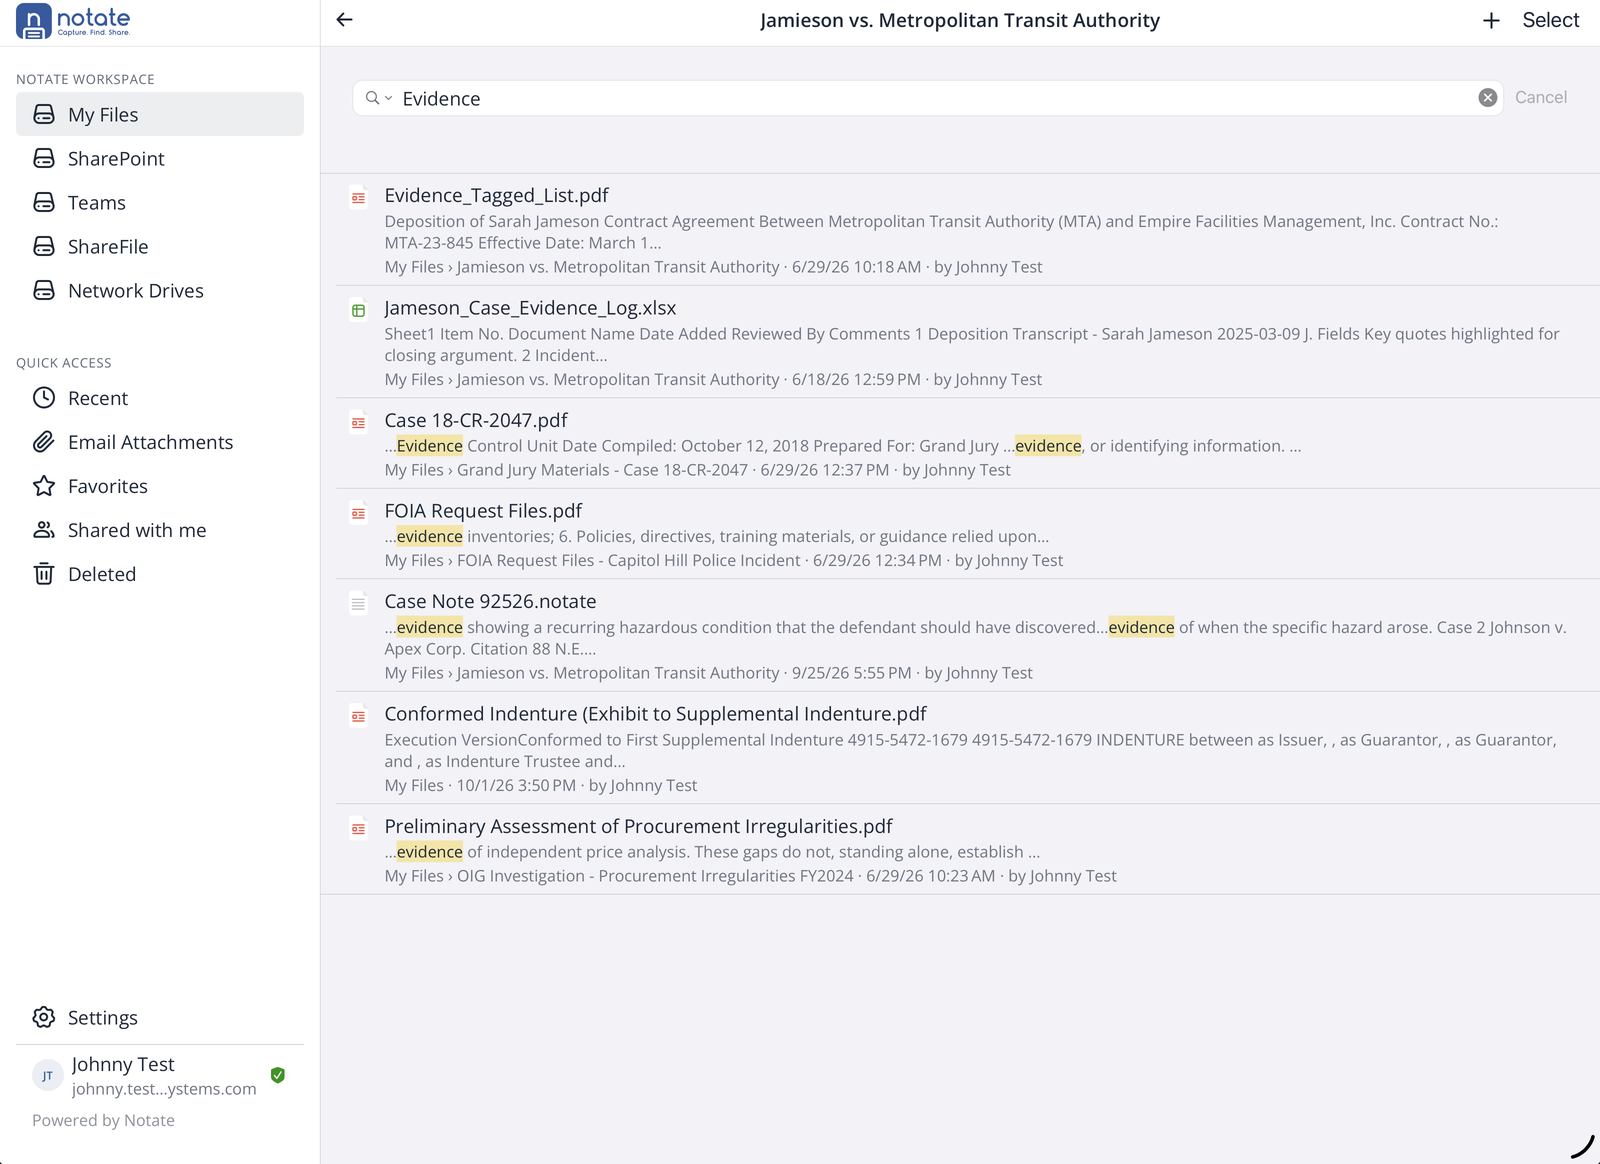Viewport: 1600px width, 1164px height.
Task: Open Network Drives in sidebar
Action: click(160, 290)
